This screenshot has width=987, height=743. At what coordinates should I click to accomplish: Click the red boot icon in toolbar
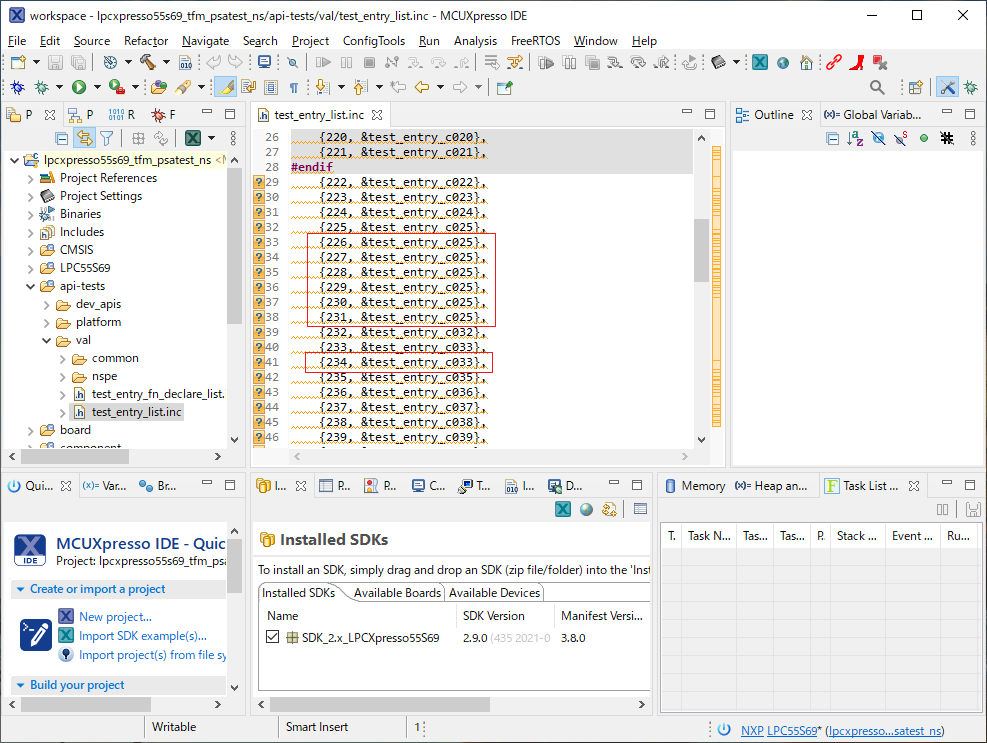[856, 62]
